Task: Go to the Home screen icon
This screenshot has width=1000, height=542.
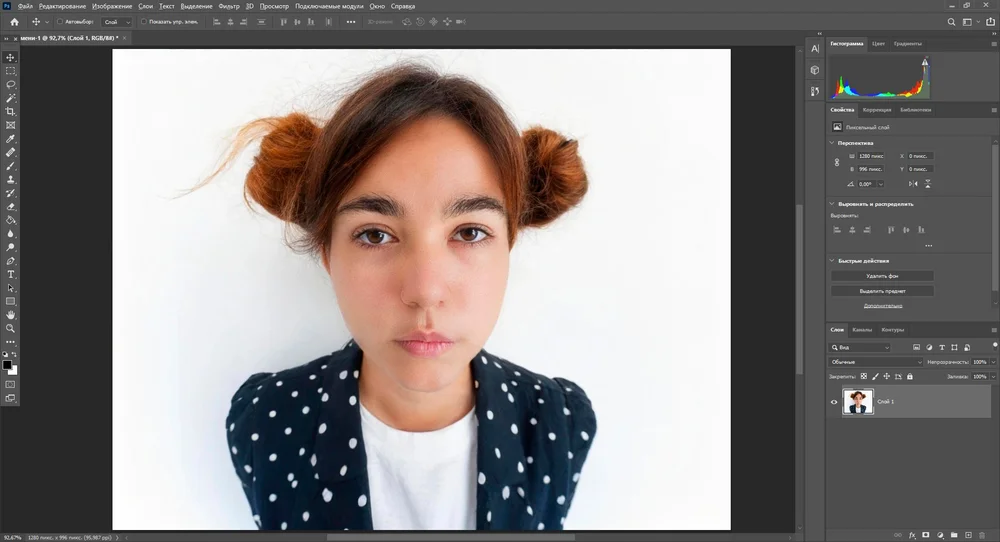Action: tap(14, 22)
